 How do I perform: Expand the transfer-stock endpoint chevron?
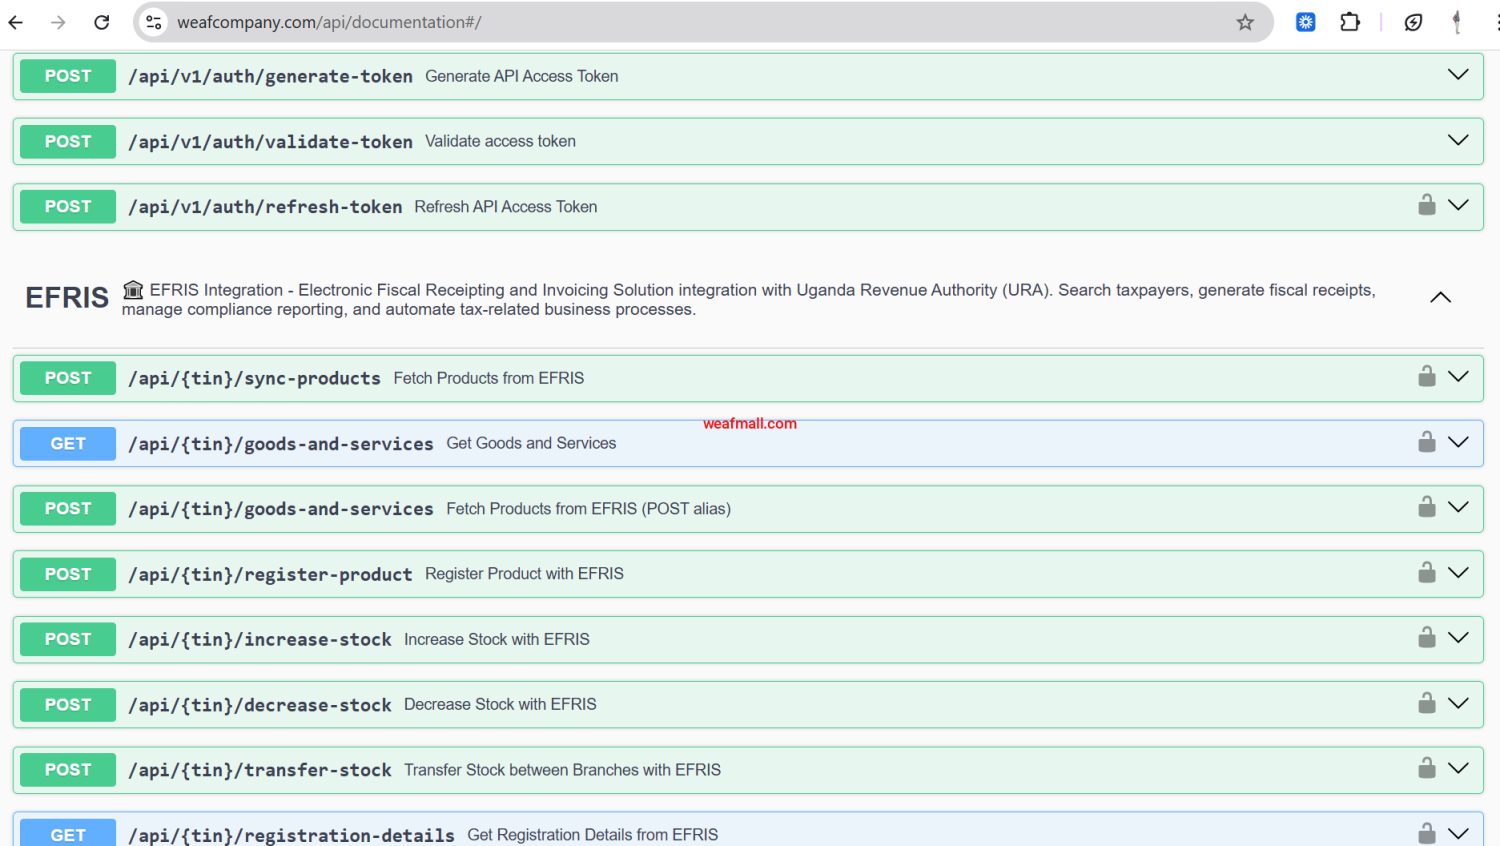click(x=1459, y=768)
